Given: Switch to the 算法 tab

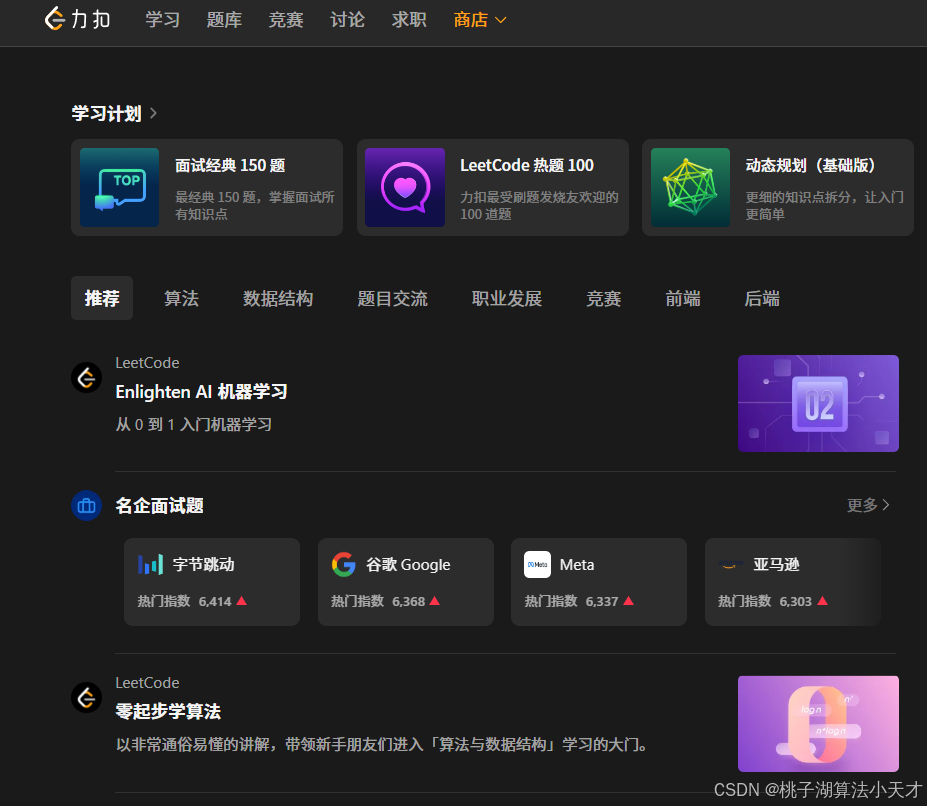Looking at the screenshot, I should pos(181,298).
